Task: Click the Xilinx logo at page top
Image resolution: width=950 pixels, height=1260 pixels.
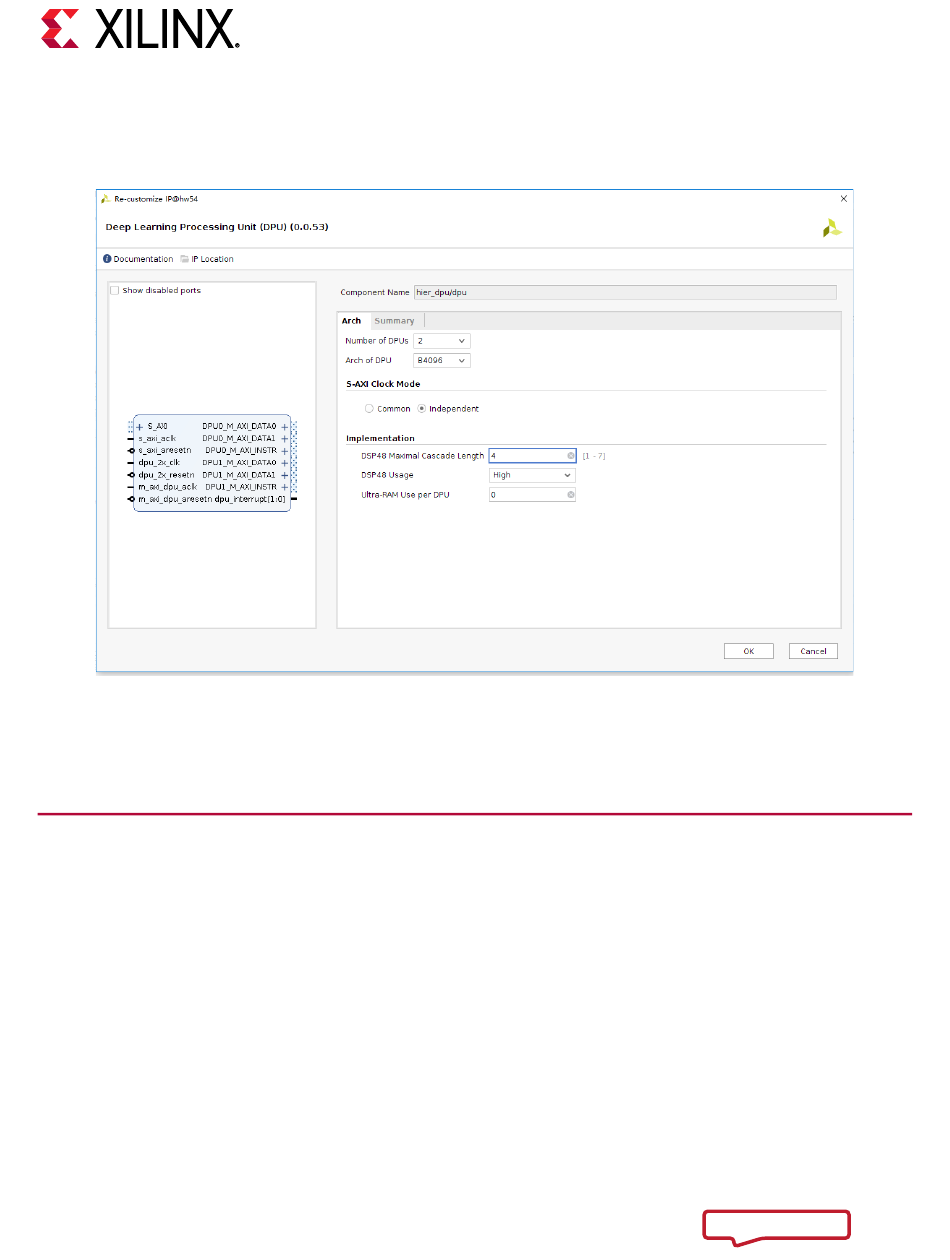Action: pos(140,31)
